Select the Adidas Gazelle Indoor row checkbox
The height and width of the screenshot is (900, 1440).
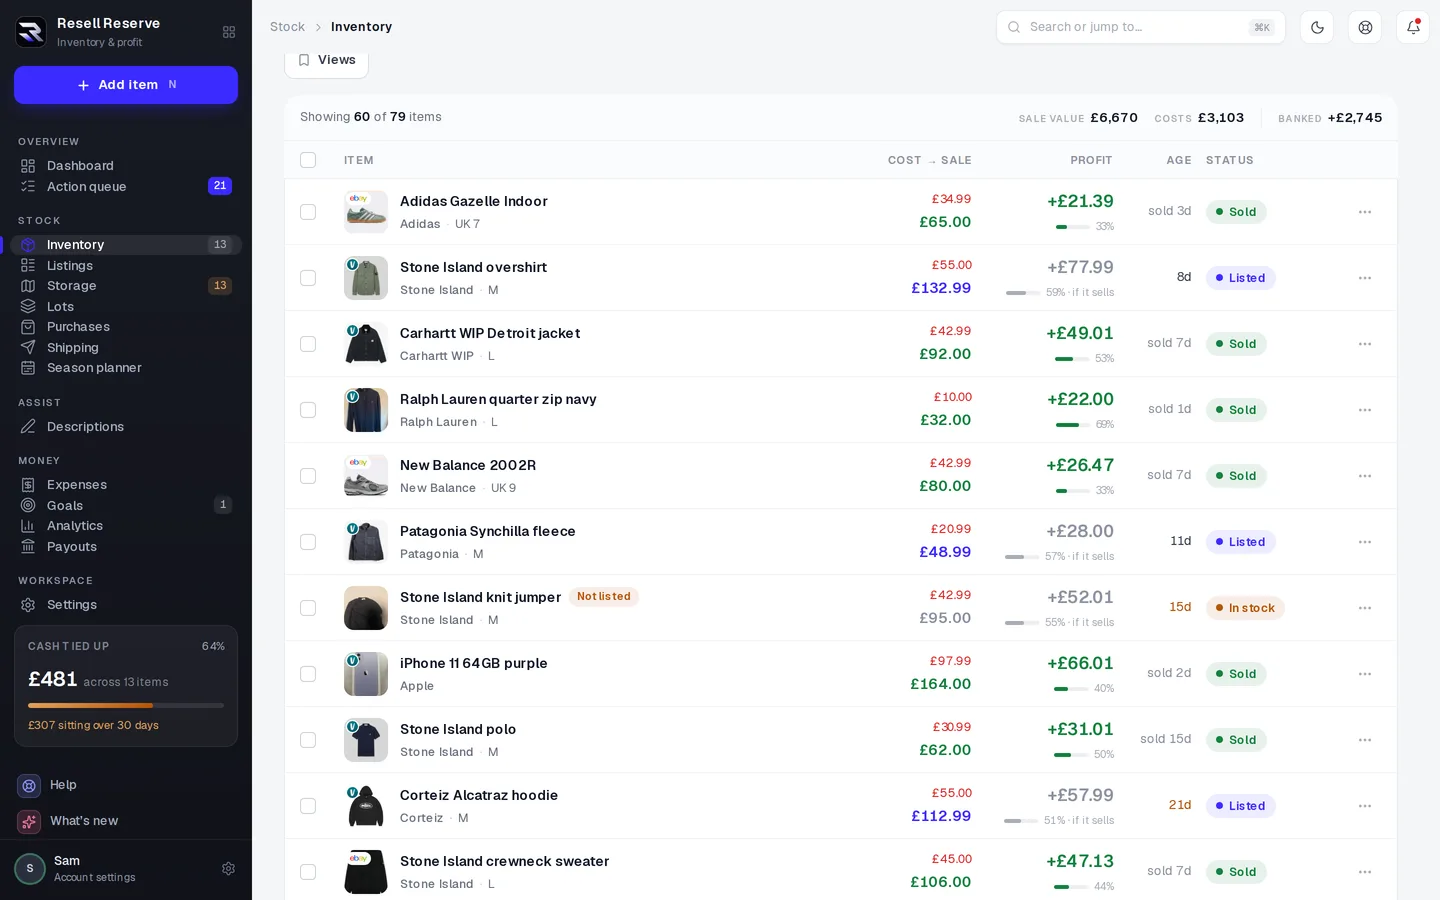pos(308,212)
